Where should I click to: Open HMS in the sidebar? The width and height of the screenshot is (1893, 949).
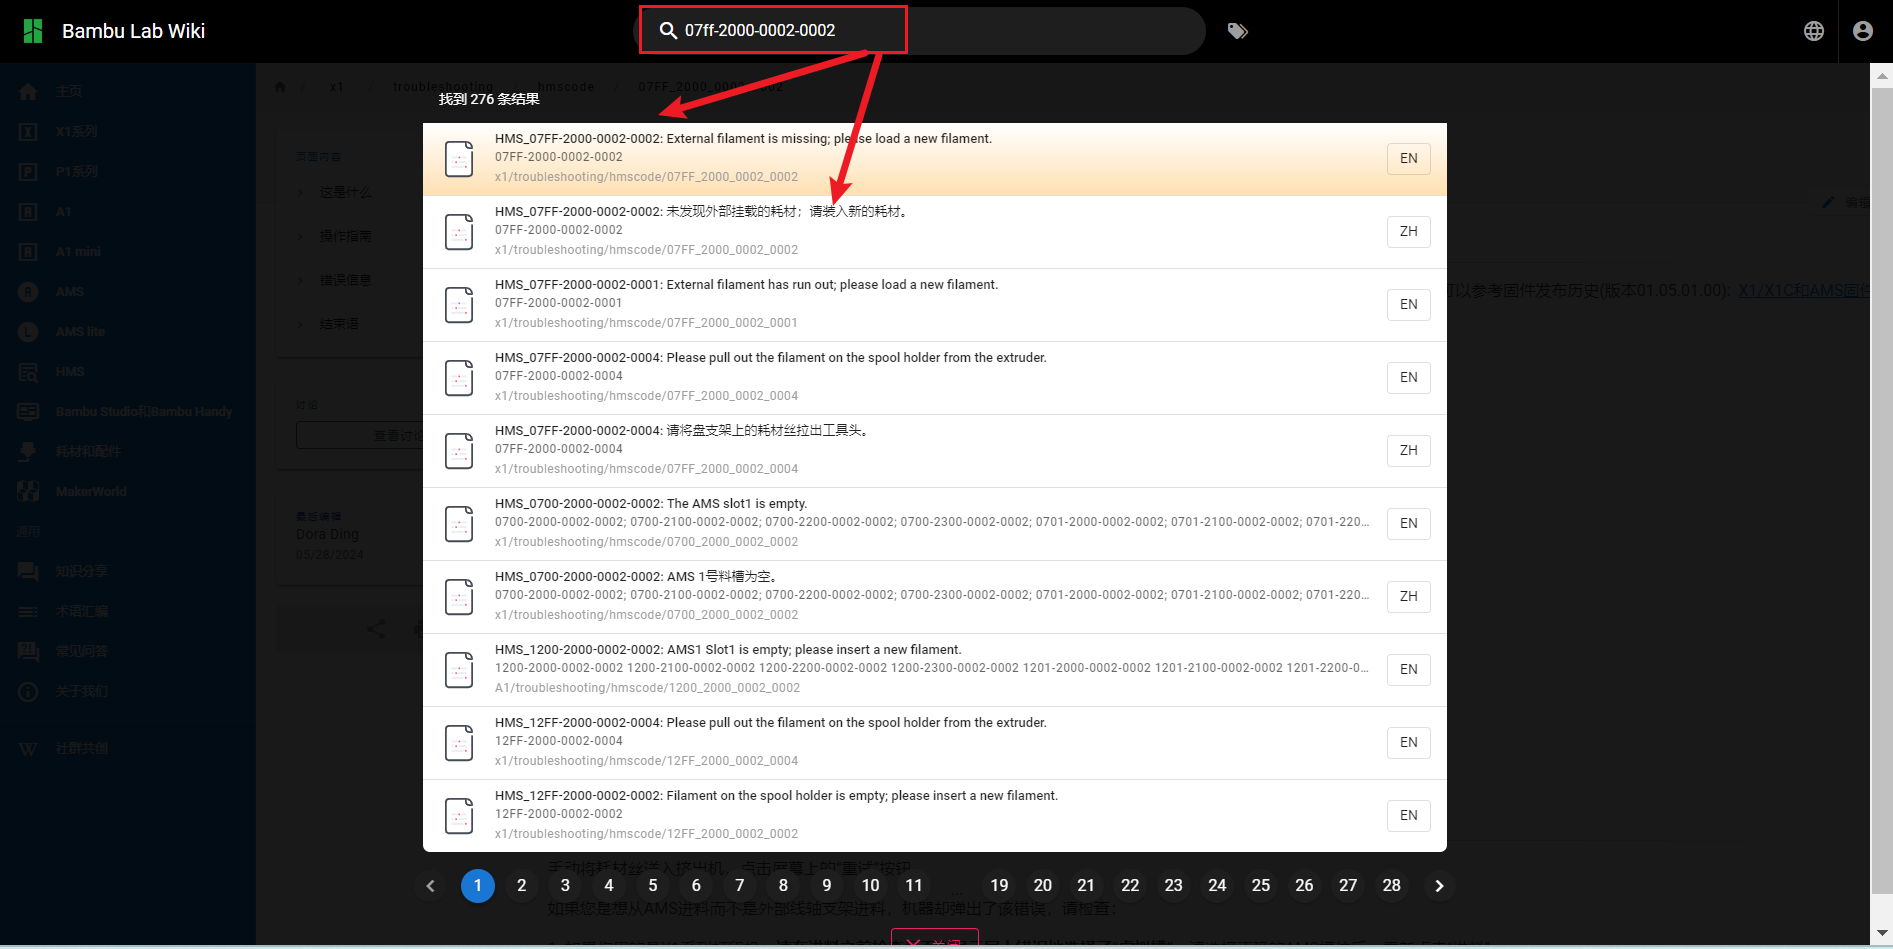[x=128, y=372]
